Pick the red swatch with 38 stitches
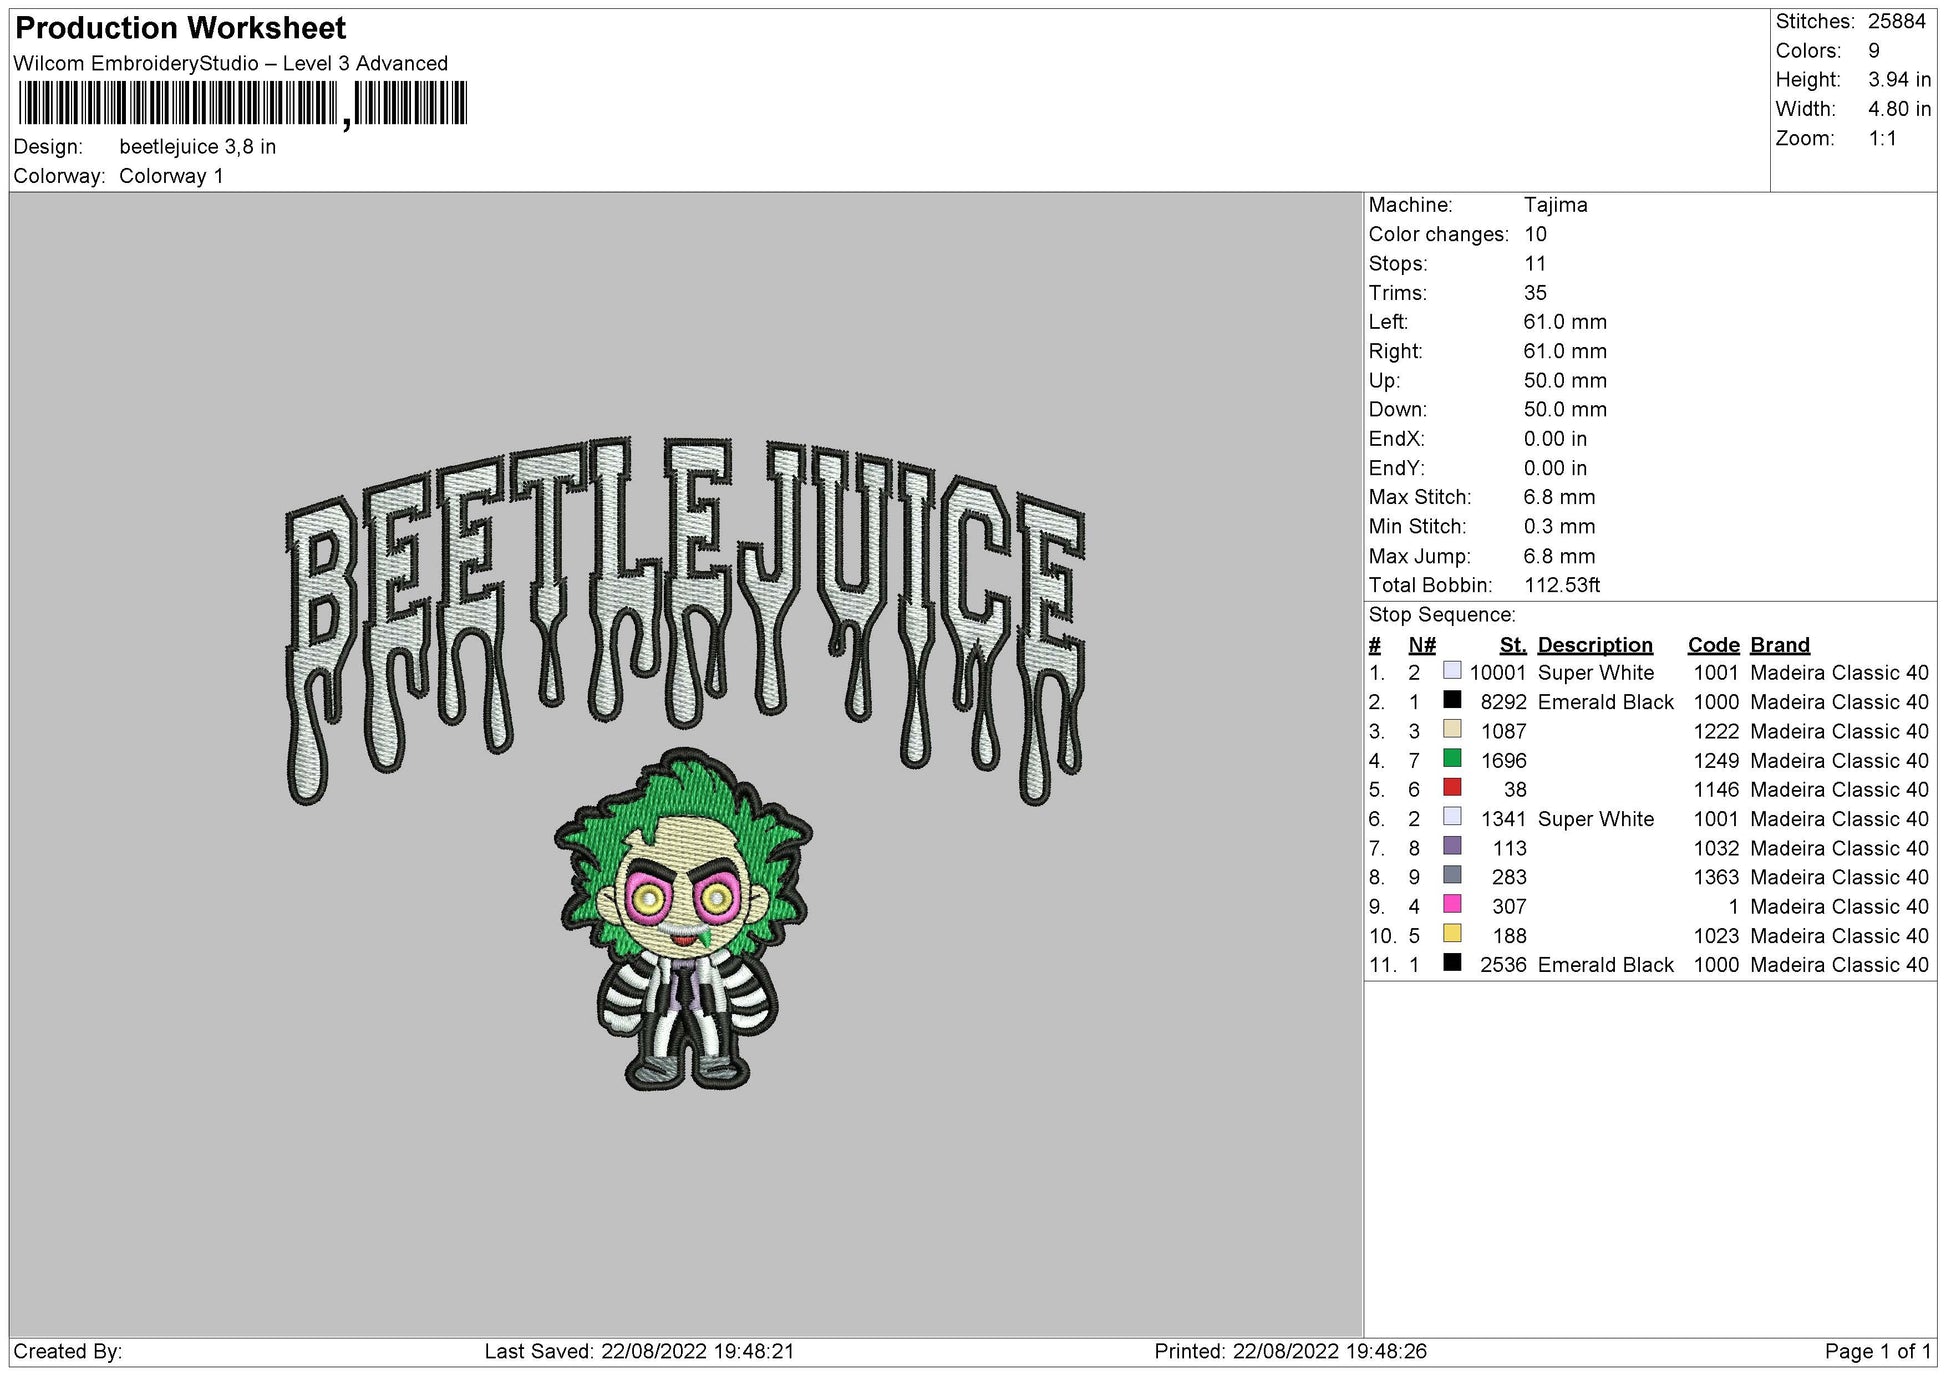This screenshot has width=1946, height=1375. point(1452,787)
